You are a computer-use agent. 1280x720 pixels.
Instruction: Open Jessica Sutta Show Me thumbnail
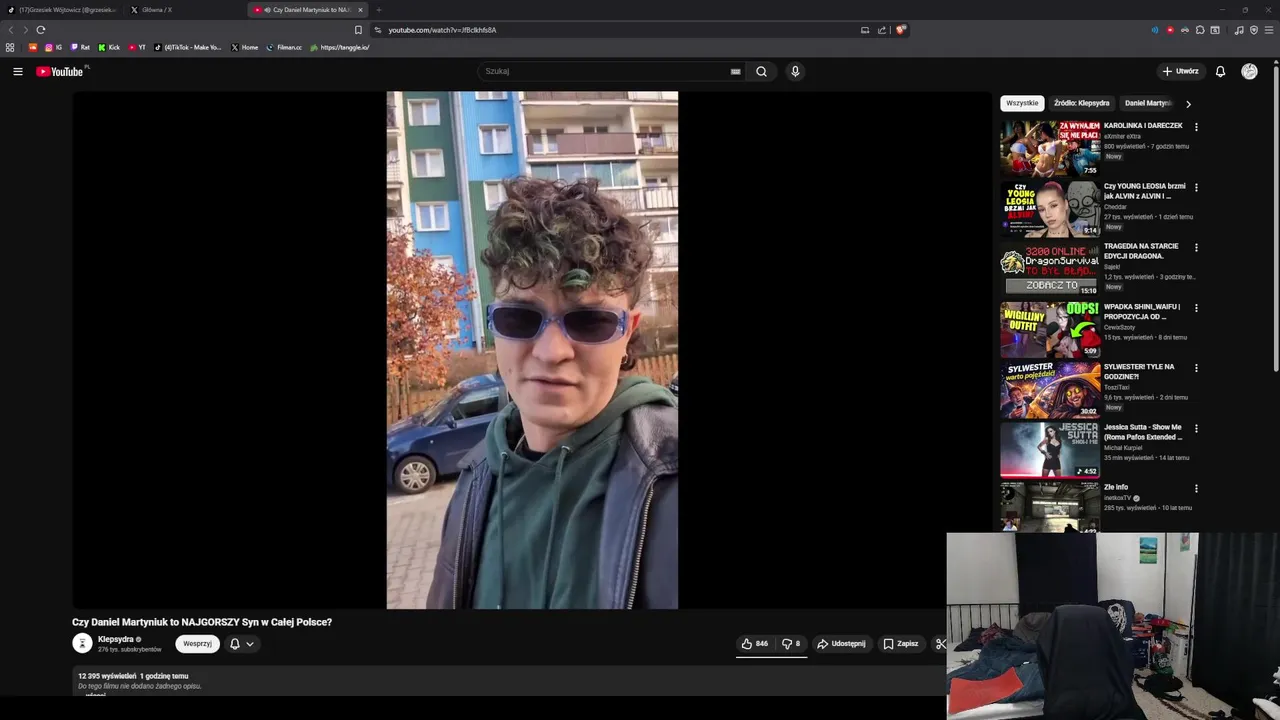coord(1050,449)
